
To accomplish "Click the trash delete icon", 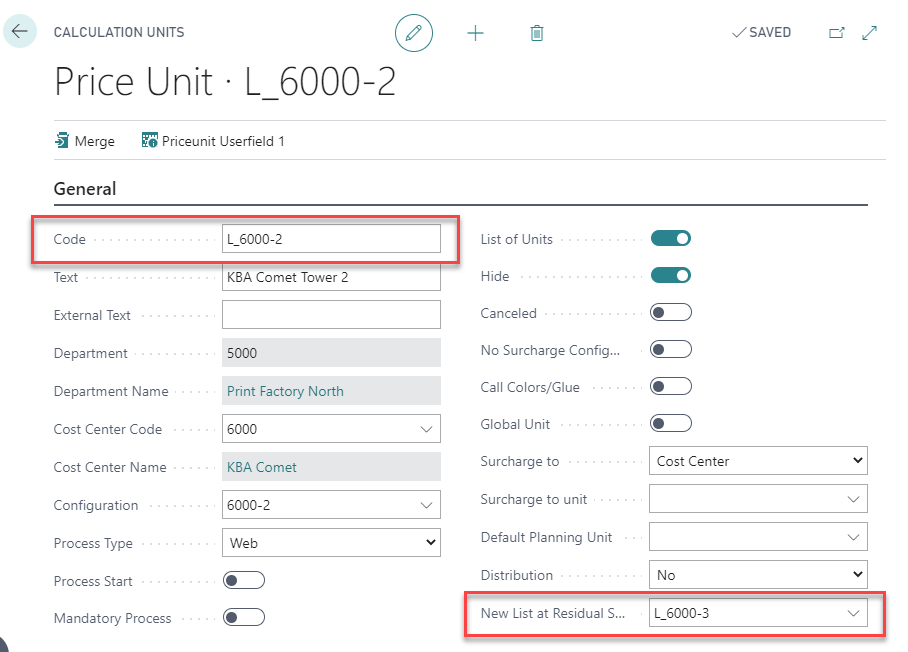I will [x=537, y=33].
